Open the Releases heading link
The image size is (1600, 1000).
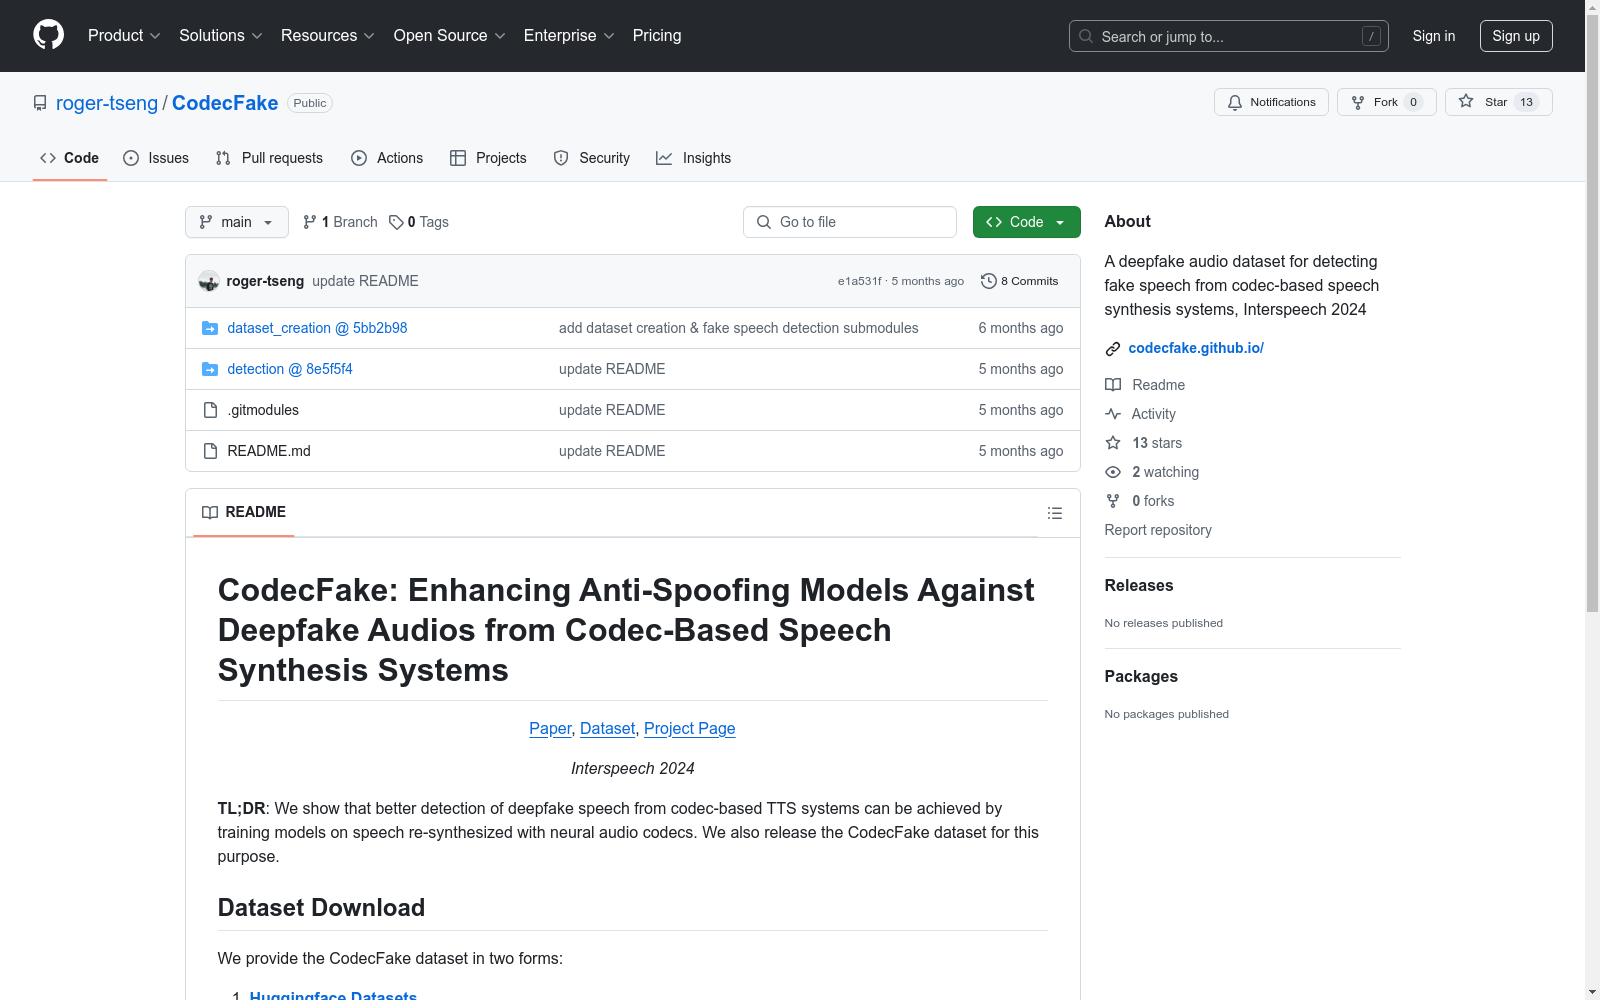click(x=1139, y=586)
